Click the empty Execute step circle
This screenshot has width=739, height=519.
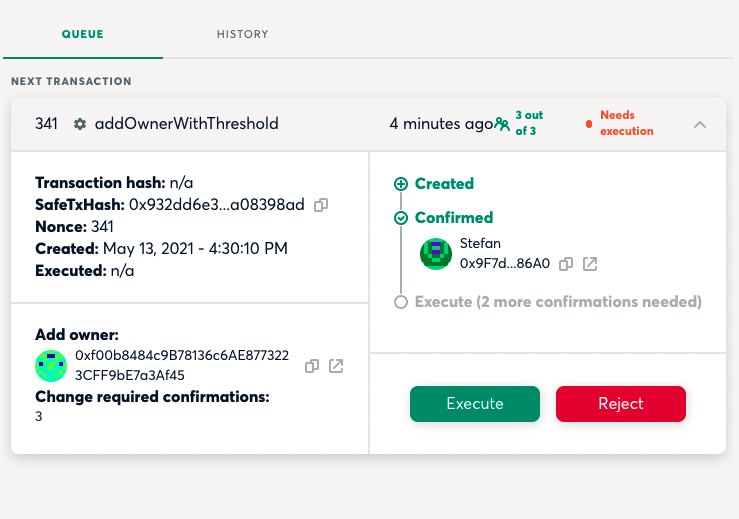pos(401,302)
